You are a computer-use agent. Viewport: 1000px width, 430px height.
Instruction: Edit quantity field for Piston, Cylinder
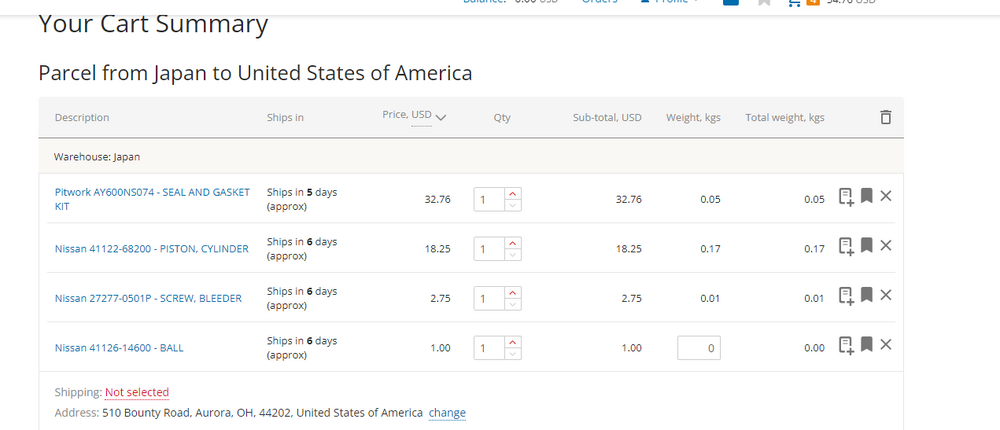point(490,249)
